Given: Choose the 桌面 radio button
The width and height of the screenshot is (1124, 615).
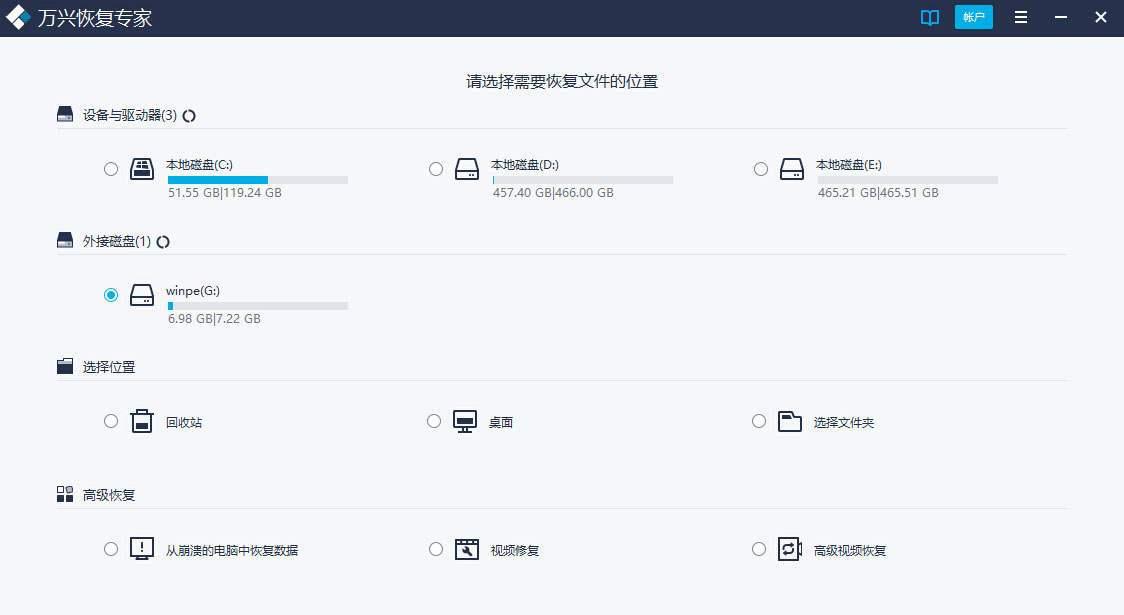Looking at the screenshot, I should click(x=434, y=421).
